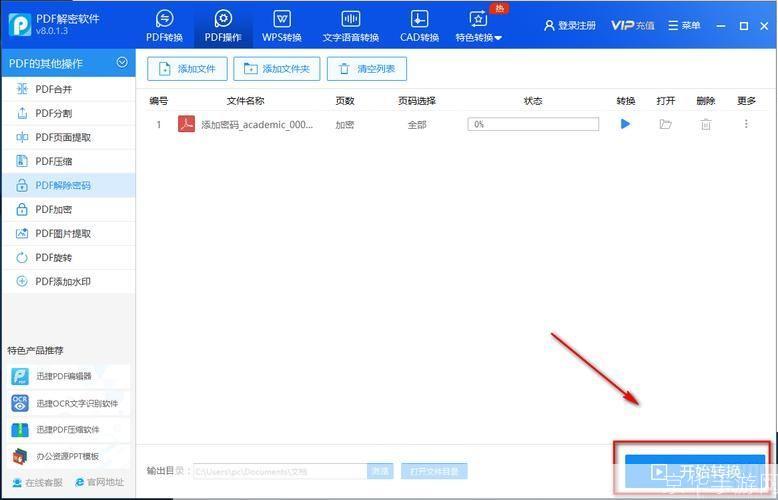Switch to the PDF操作 tab
The image size is (778, 500).
coord(223,26)
